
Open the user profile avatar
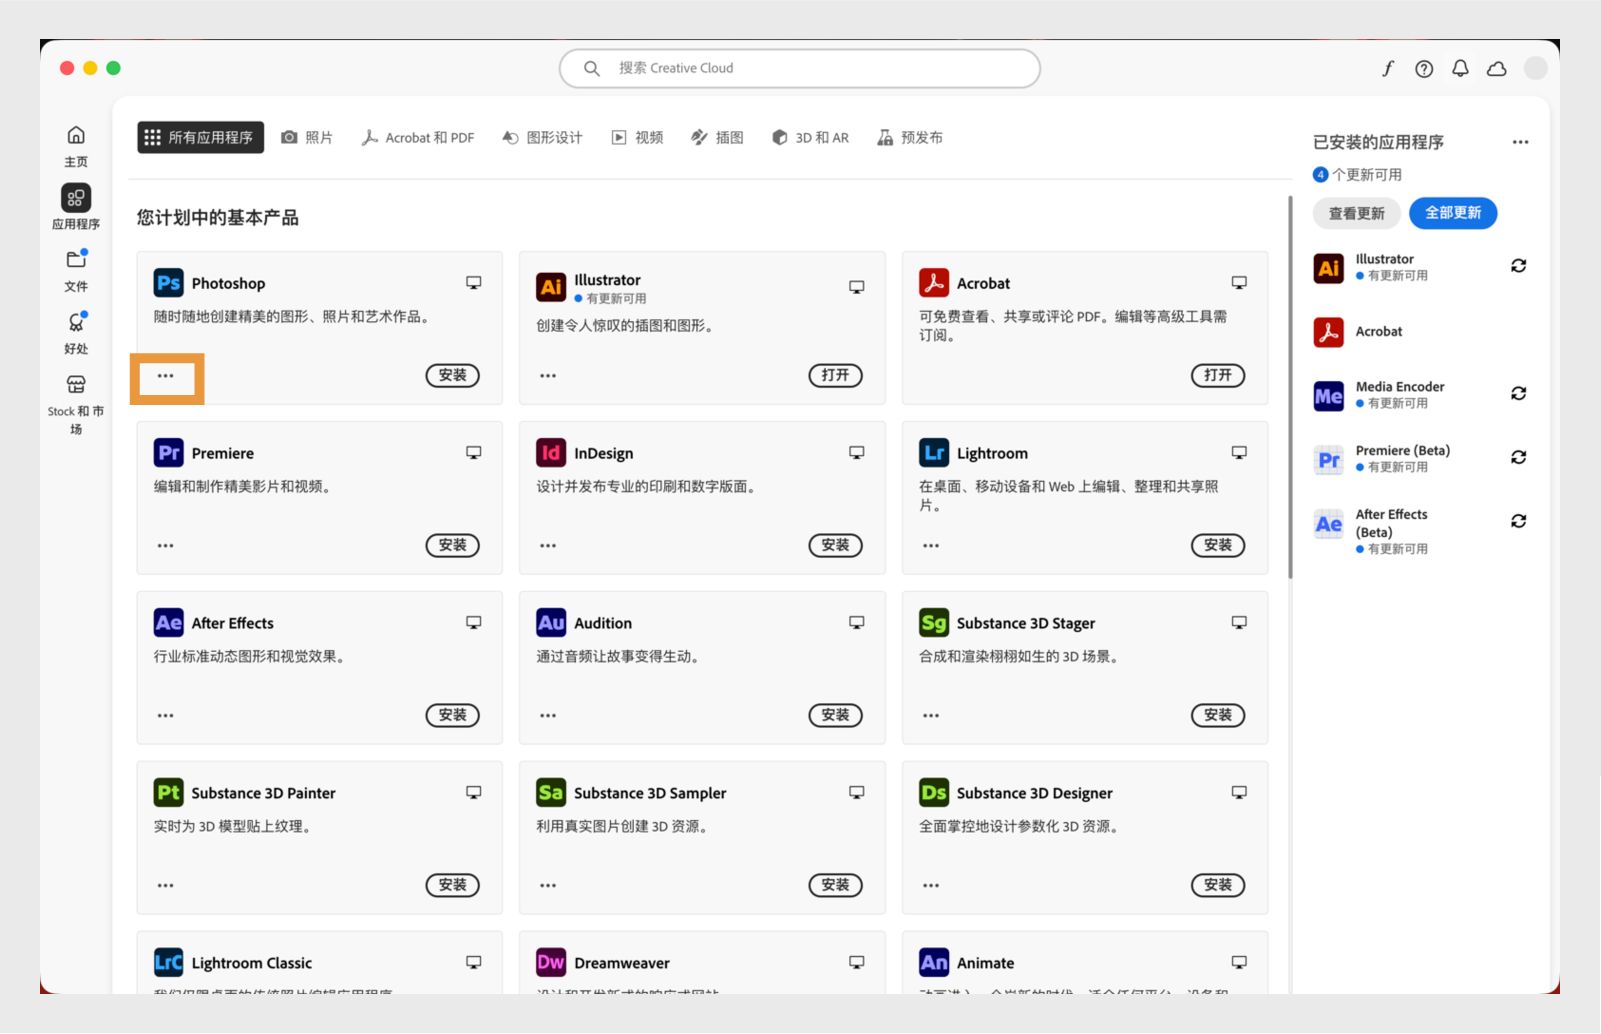(x=1535, y=68)
